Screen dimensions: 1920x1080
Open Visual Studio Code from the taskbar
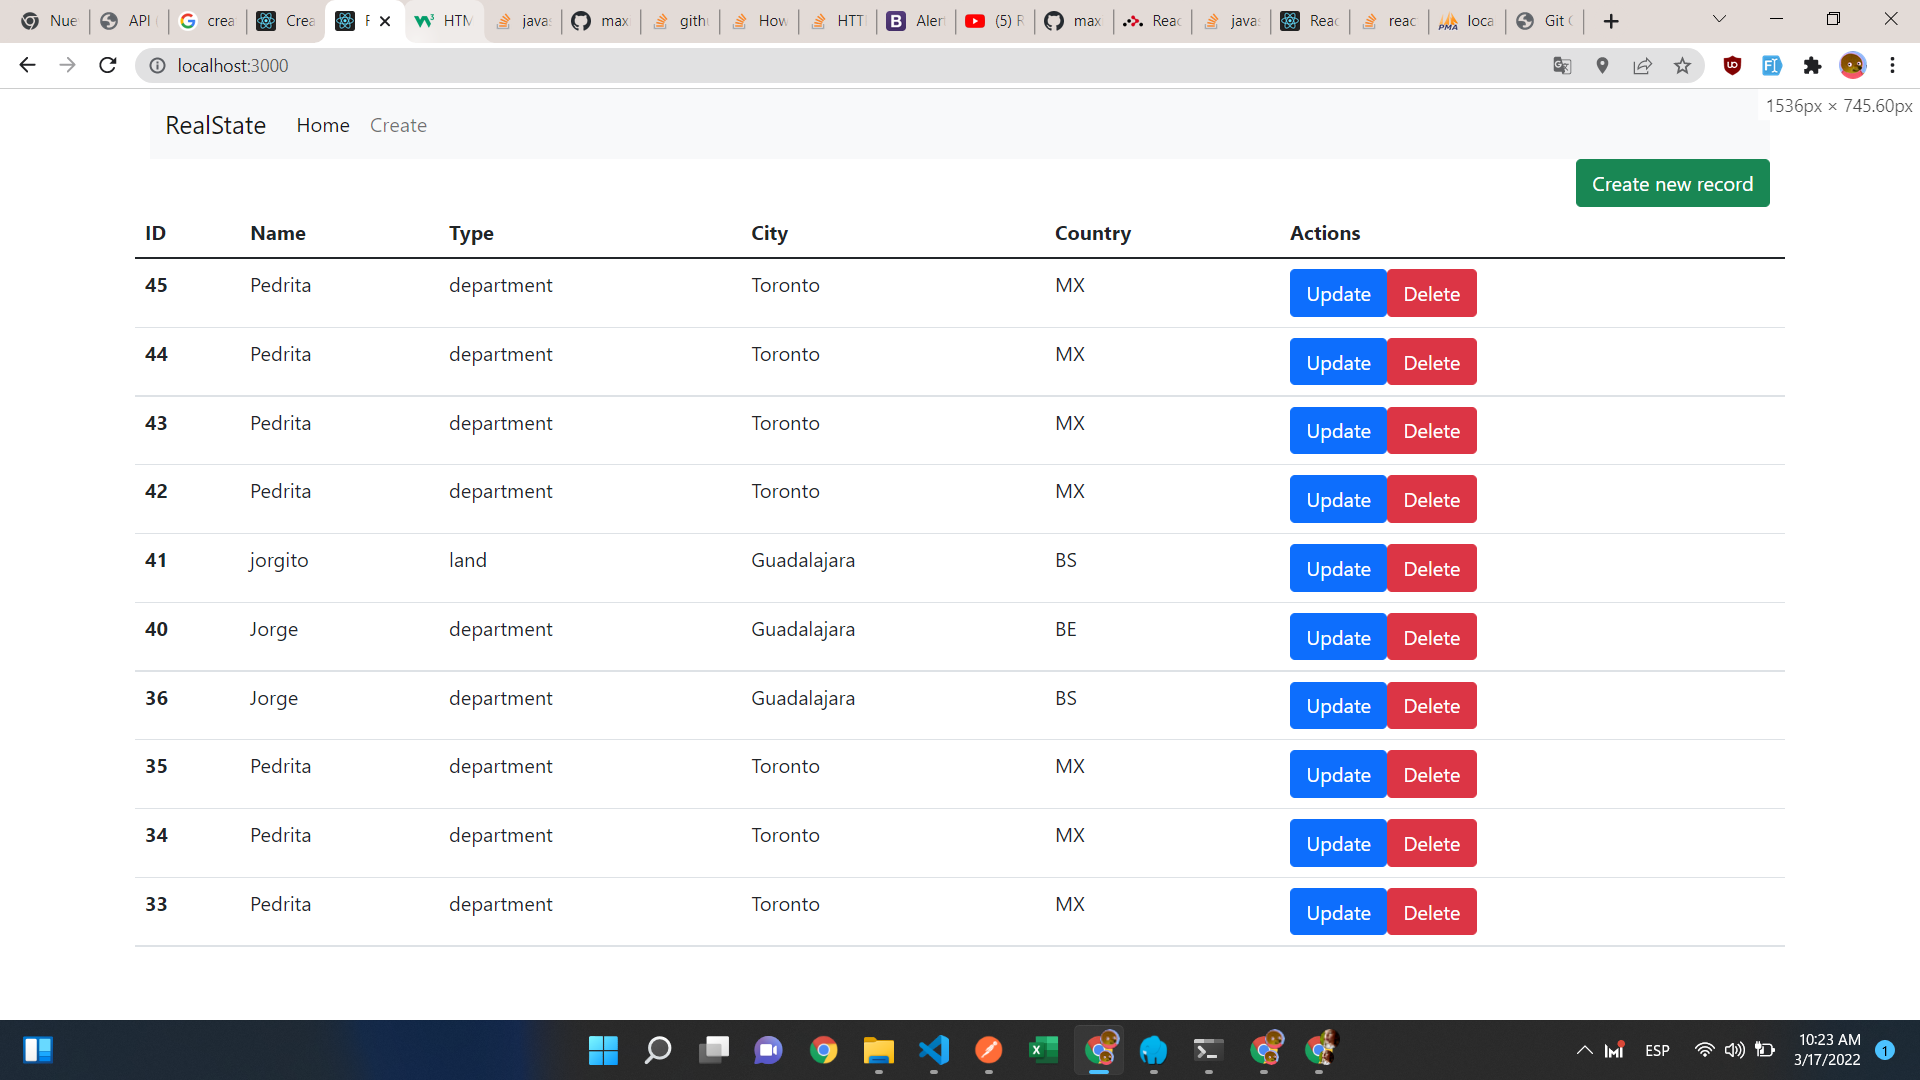[x=933, y=1050]
